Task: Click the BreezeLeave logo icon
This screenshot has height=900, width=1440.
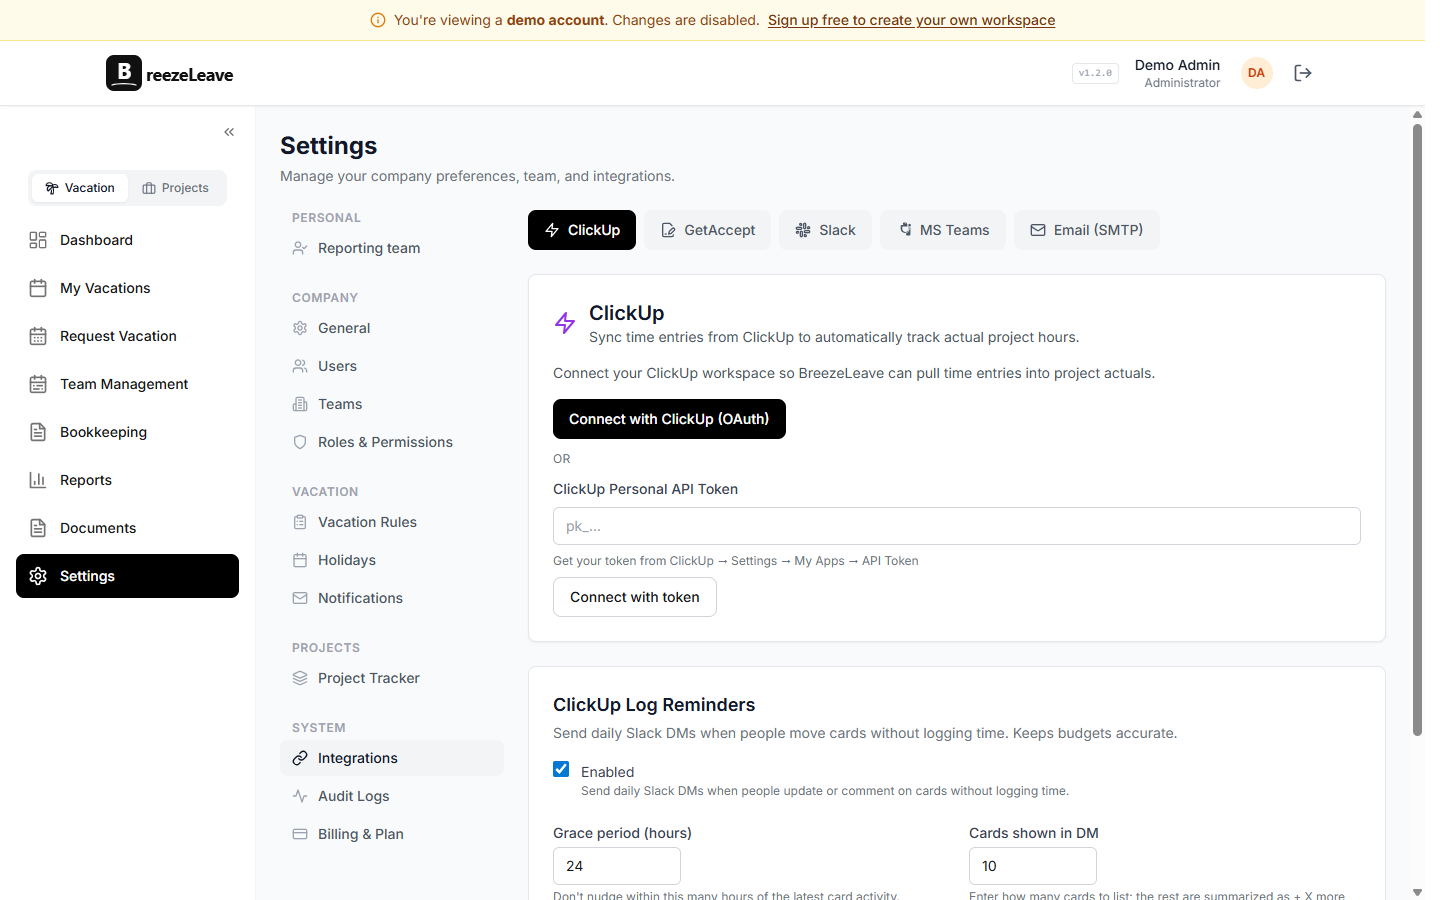Action: (x=124, y=73)
